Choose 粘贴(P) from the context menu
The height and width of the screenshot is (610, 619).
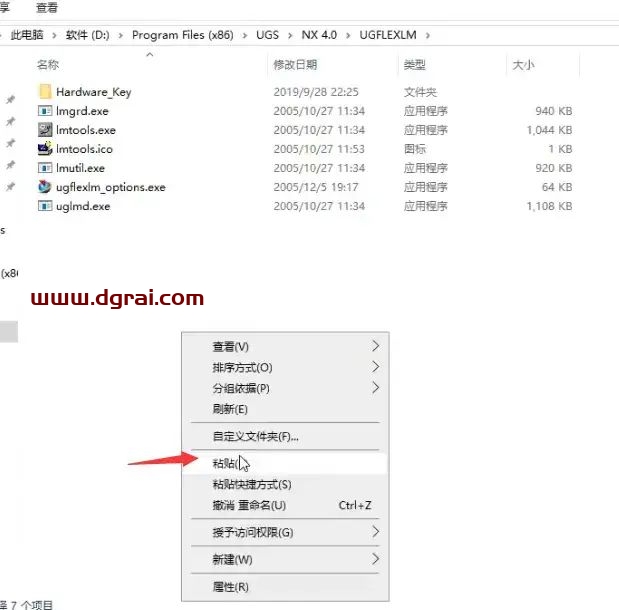click(x=225, y=463)
